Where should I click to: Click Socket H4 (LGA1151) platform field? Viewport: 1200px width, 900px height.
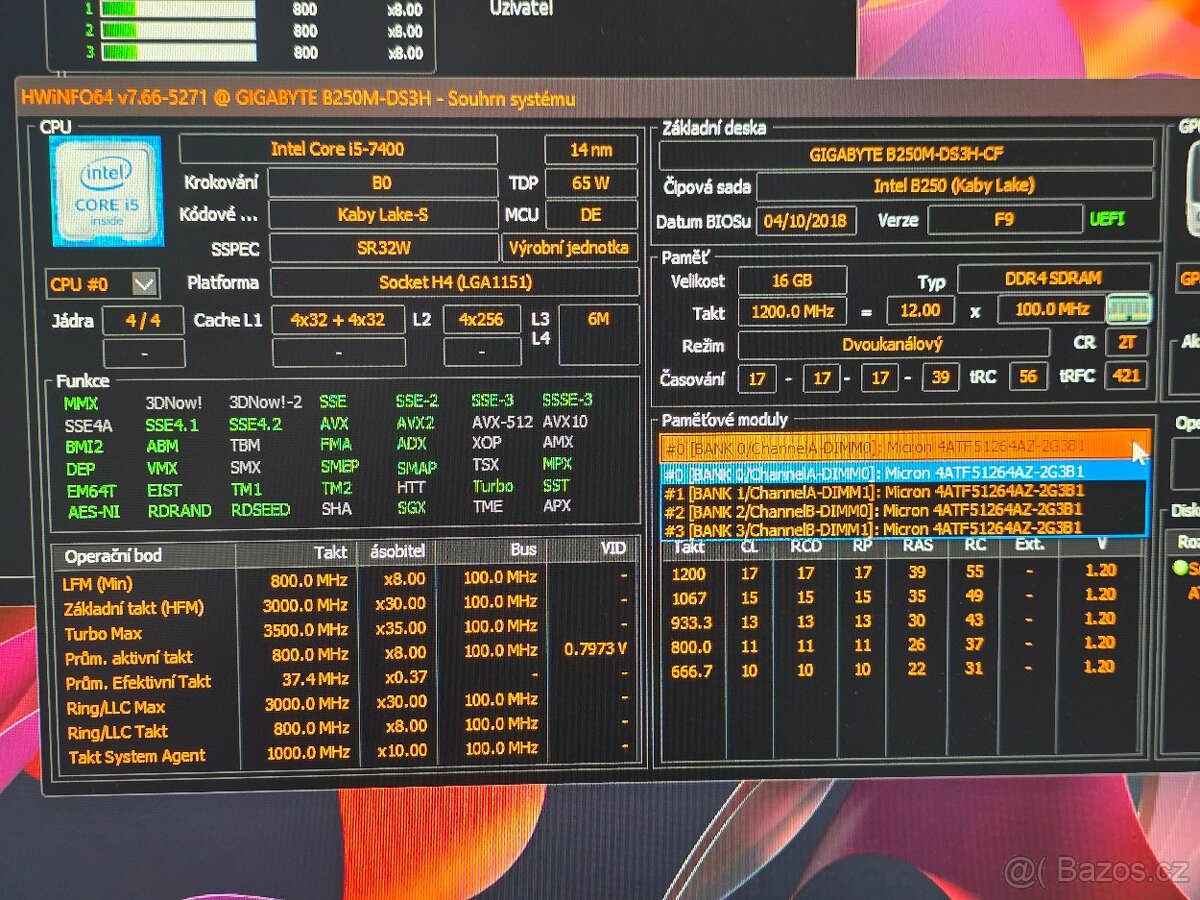click(x=454, y=282)
